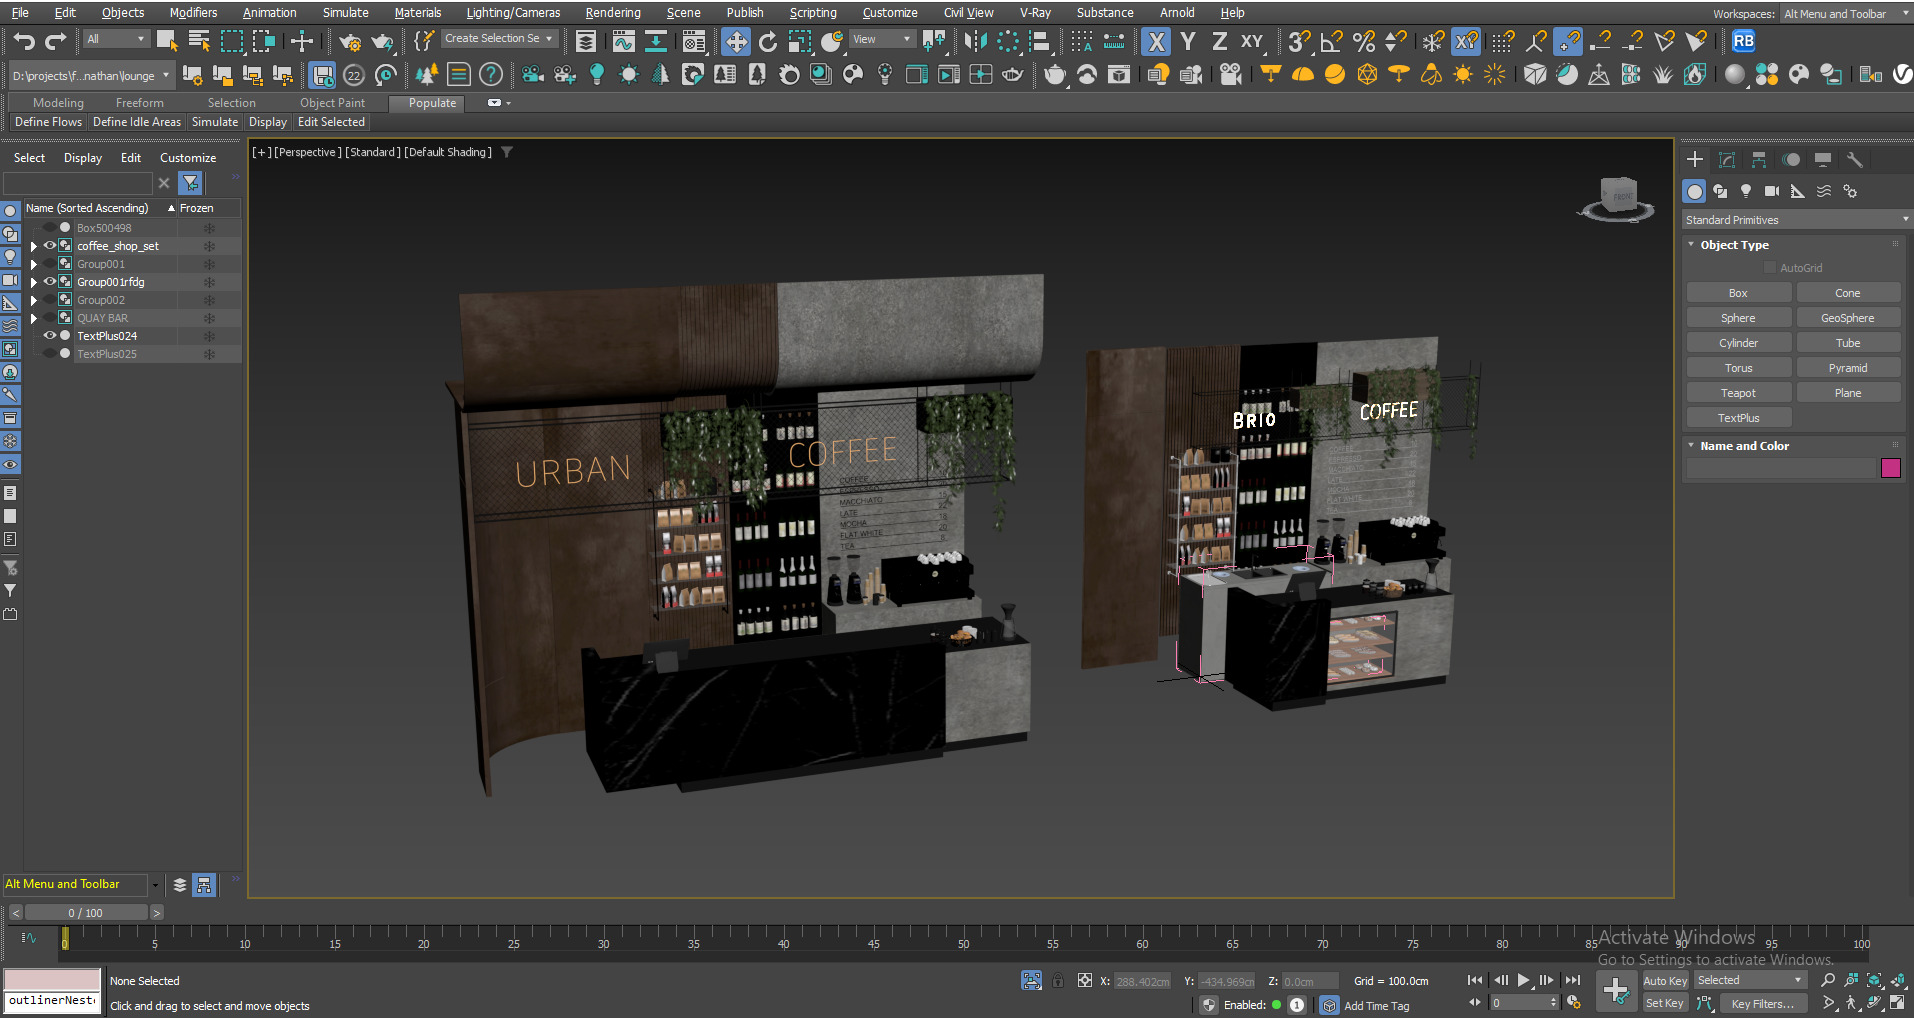
Task: Expand the QUAY BAR tree node
Action: click(x=34, y=318)
